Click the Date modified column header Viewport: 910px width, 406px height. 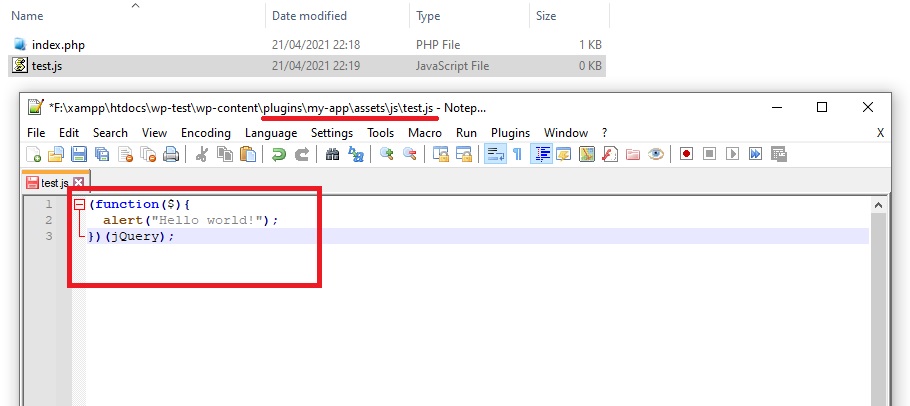coord(309,16)
